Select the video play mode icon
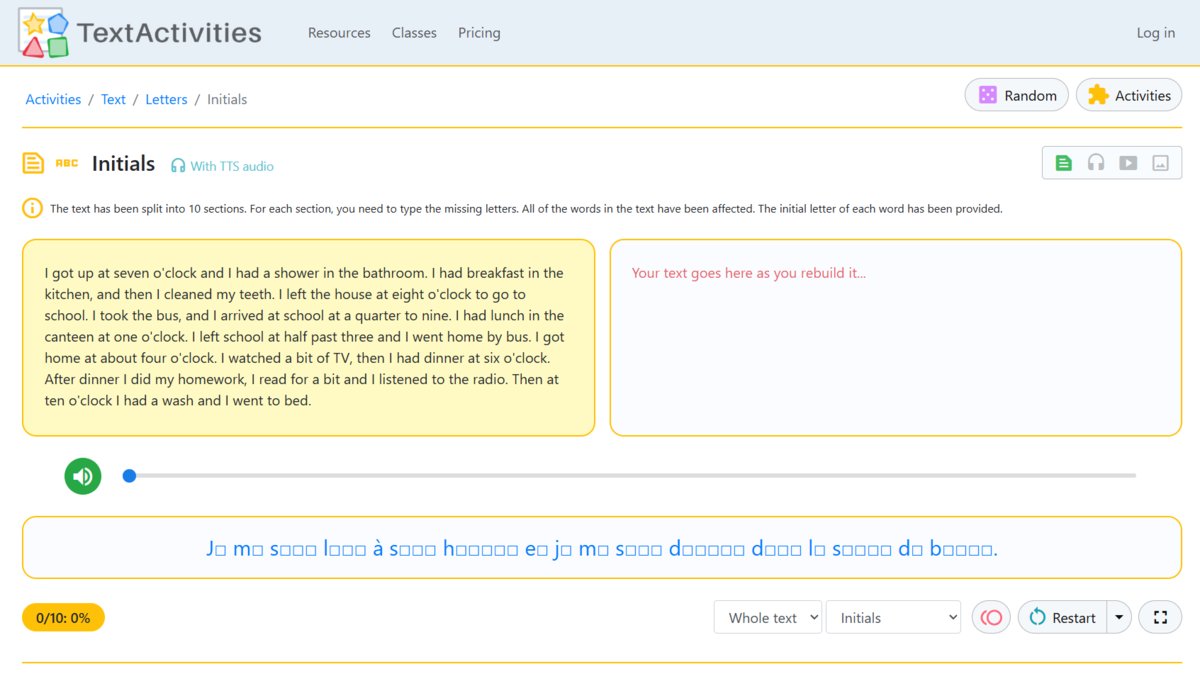Viewport: 1200px width, 686px height. 1128,163
